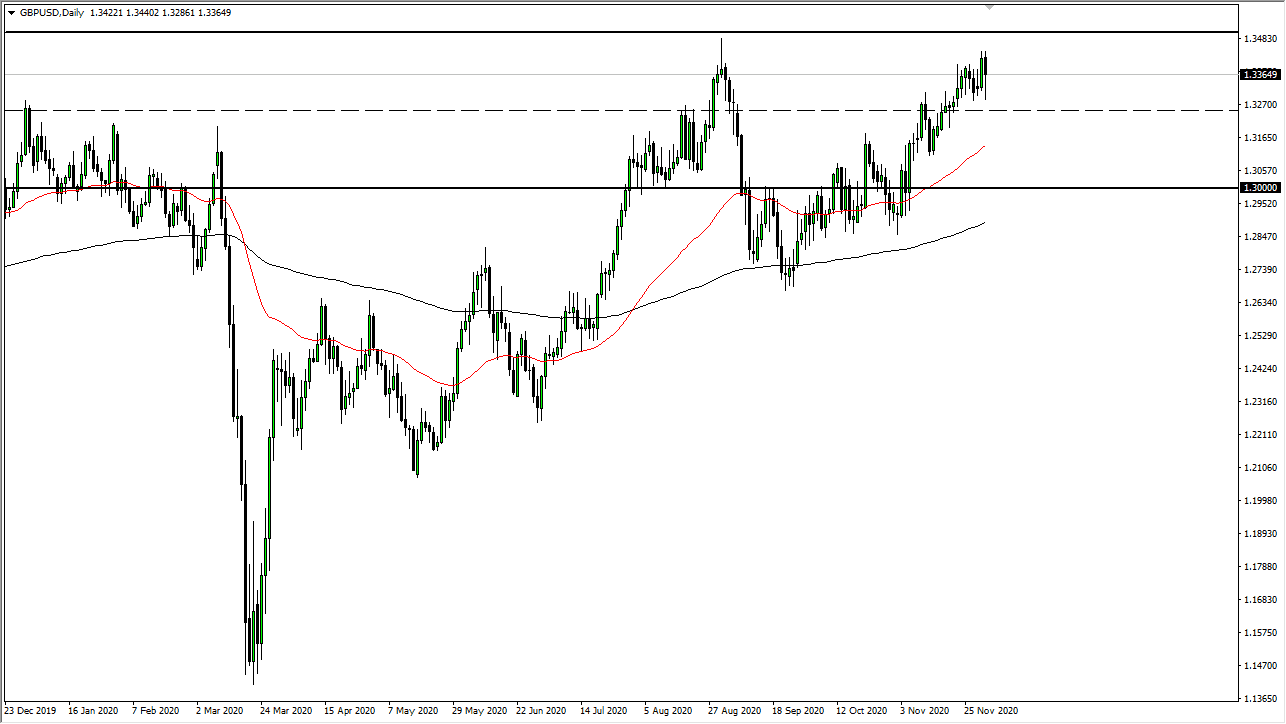Click the low price value 1.32861

coord(178,12)
